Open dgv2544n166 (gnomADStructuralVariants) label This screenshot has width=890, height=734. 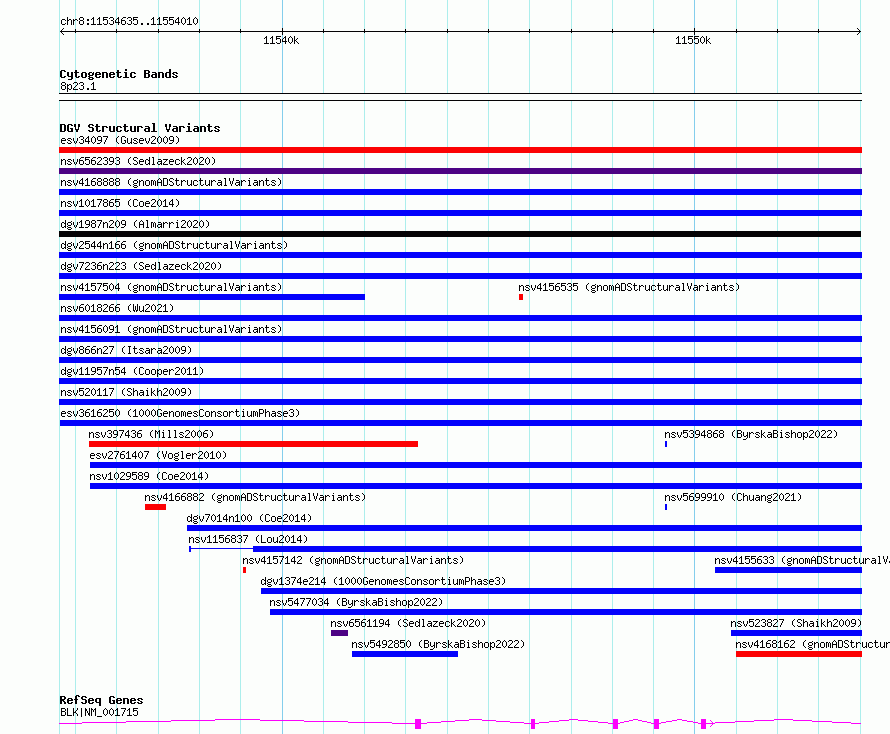174,245
